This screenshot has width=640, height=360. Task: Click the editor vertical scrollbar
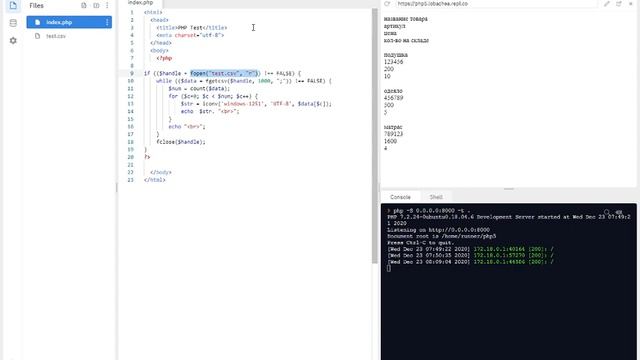[x=375, y=136]
